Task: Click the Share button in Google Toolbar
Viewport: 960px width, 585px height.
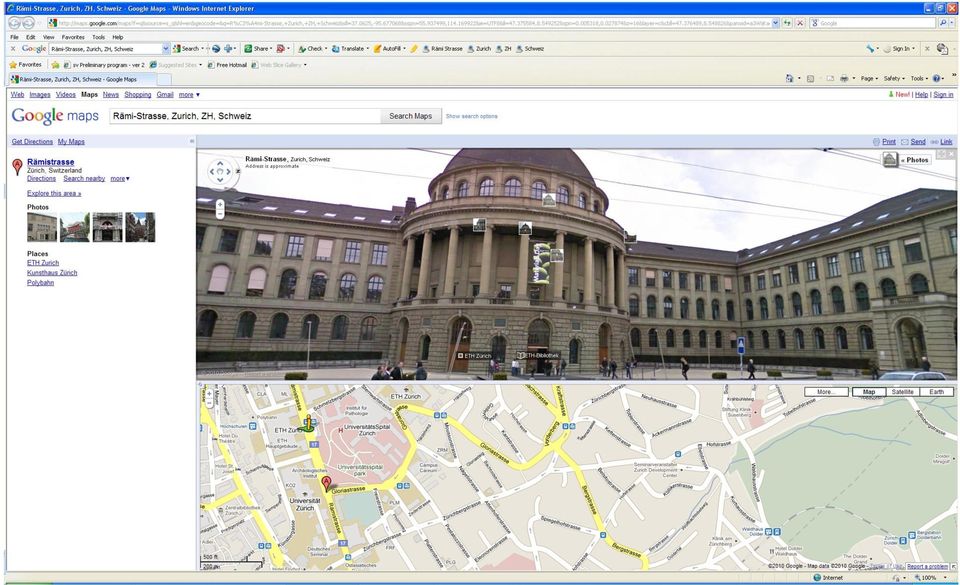Action: click(257, 48)
